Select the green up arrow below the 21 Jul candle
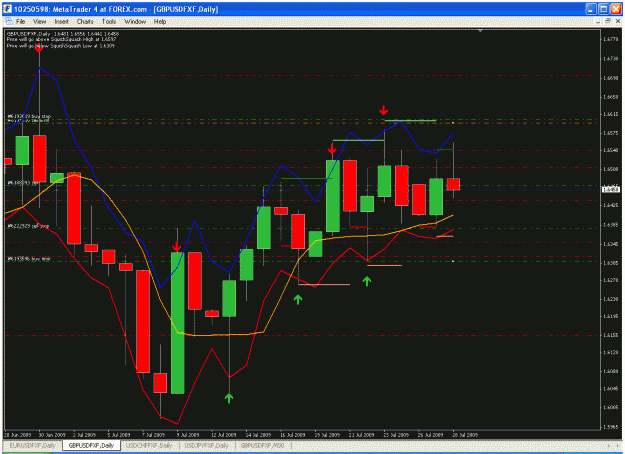The width and height of the screenshot is (625, 454). [367, 281]
